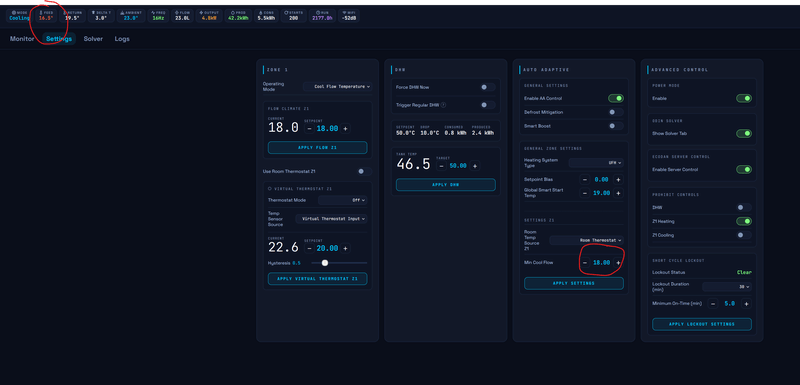The height and width of the screenshot is (385, 800).
Task: Click the Flow chip showing 23.0L
Action: [x=183, y=15]
